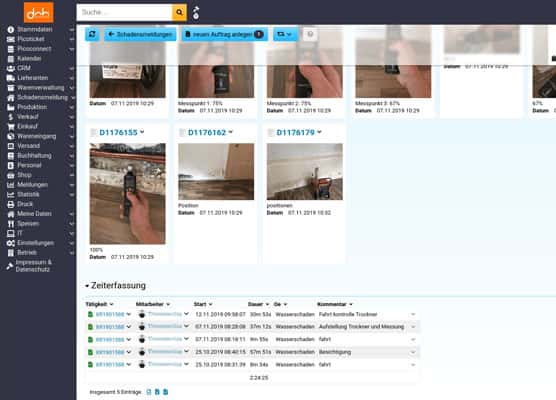Click the Messpunkt 2: 75% caption
Screen dimensions: 556x400
click(289, 104)
